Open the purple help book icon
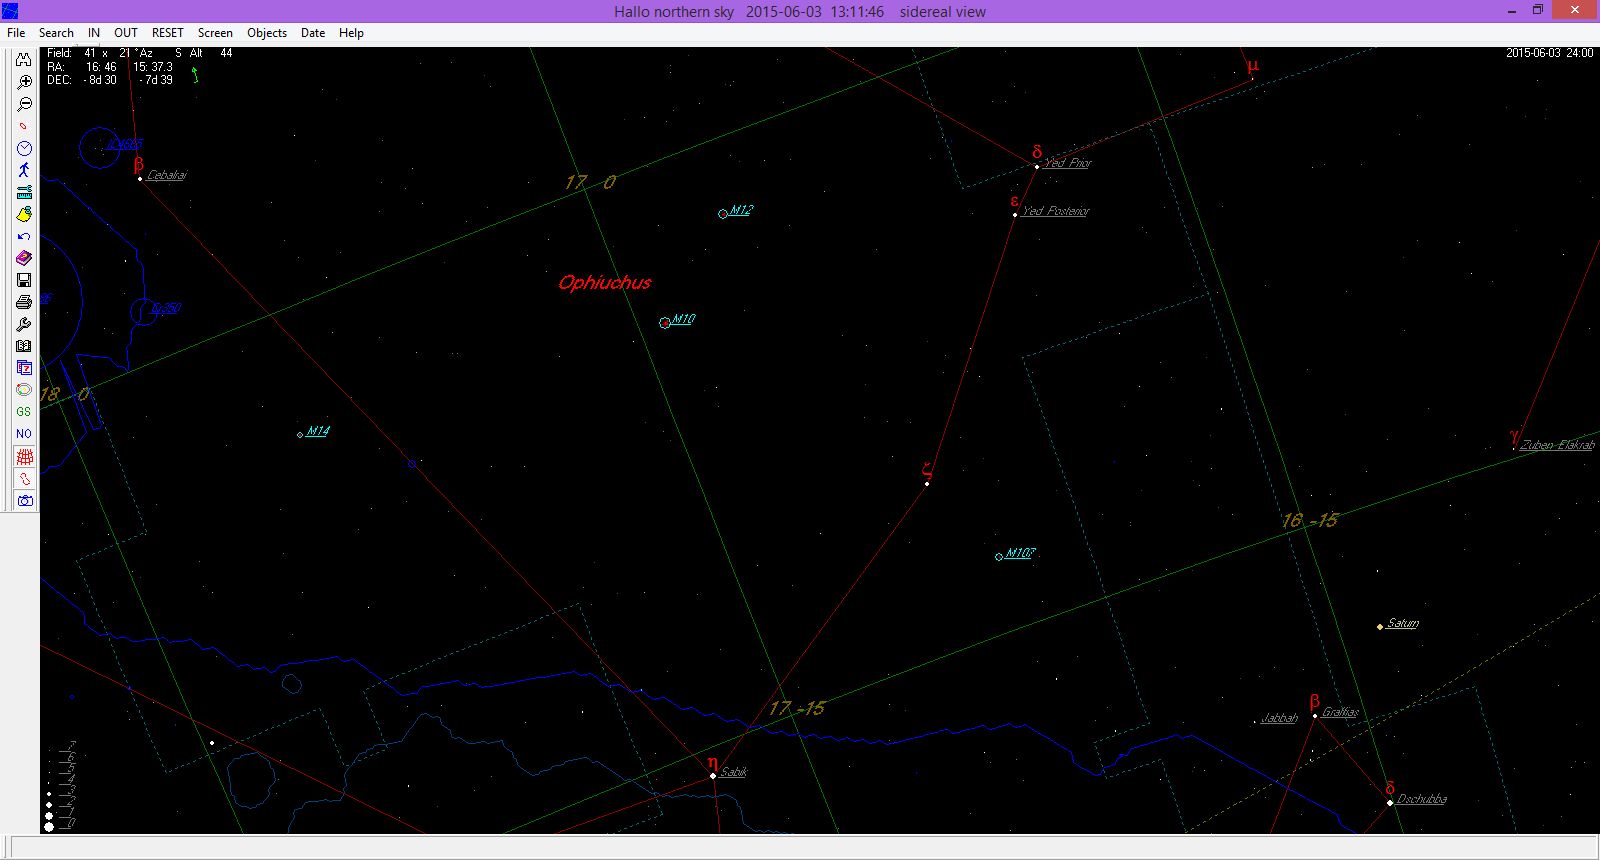The width and height of the screenshot is (1600, 860). point(24,258)
